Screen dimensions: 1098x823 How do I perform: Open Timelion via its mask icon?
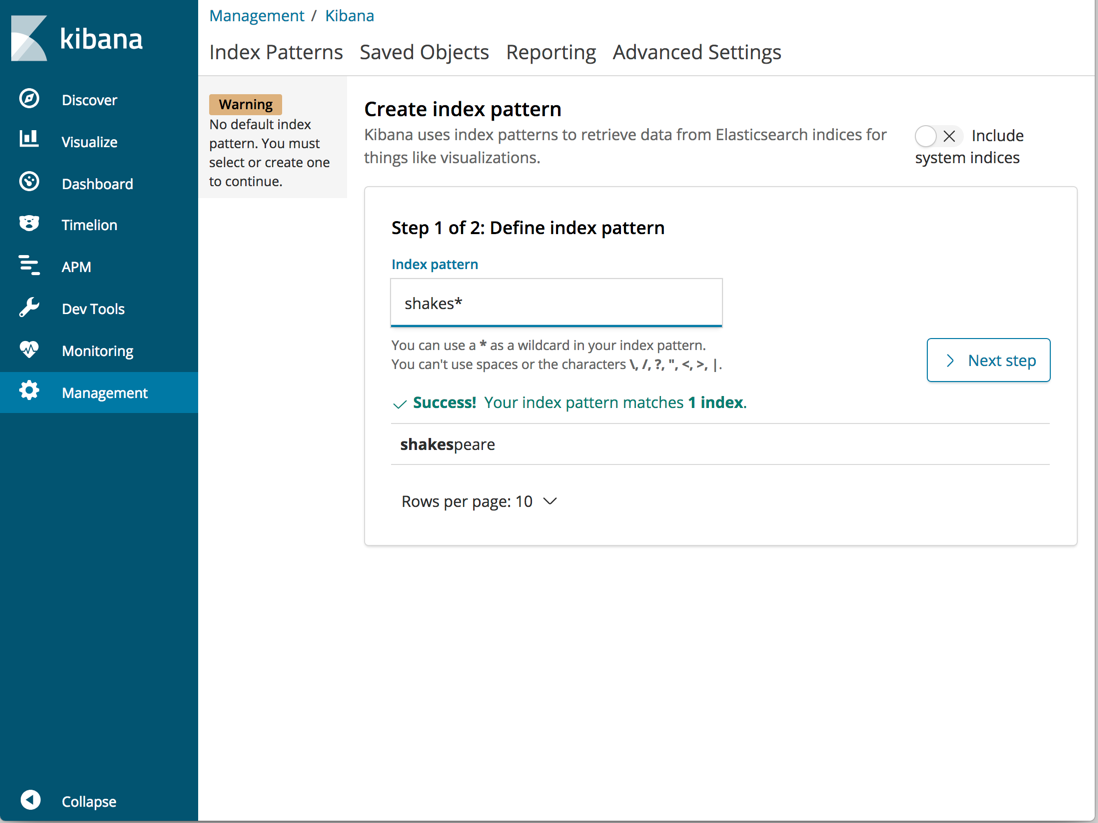[29, 224]
